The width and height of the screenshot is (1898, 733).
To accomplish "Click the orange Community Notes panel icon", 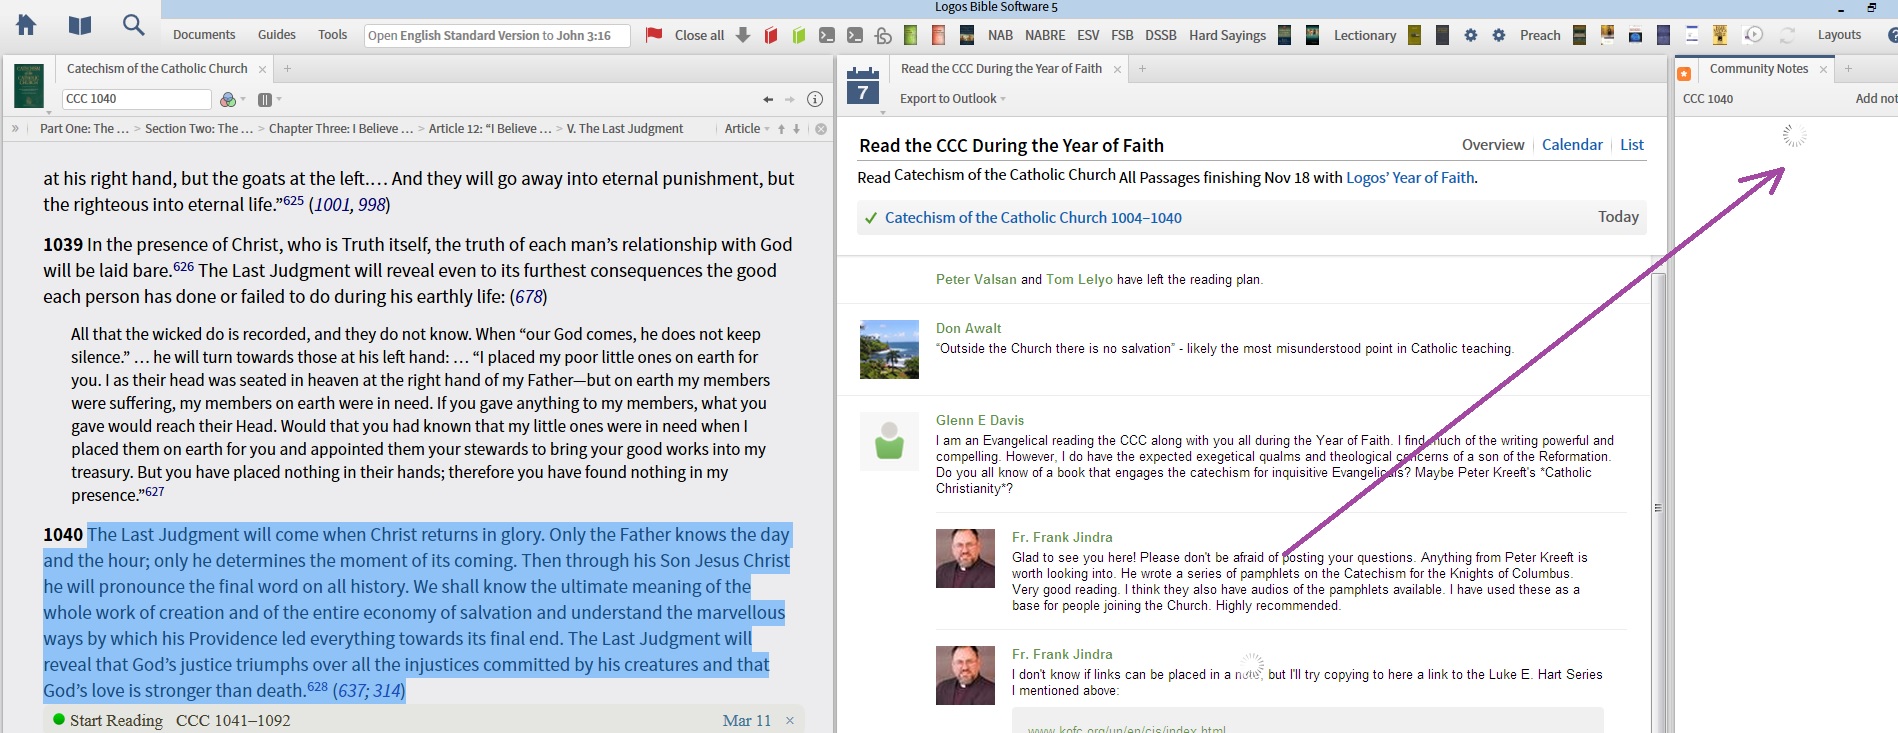I will [x=1684, y=74].
